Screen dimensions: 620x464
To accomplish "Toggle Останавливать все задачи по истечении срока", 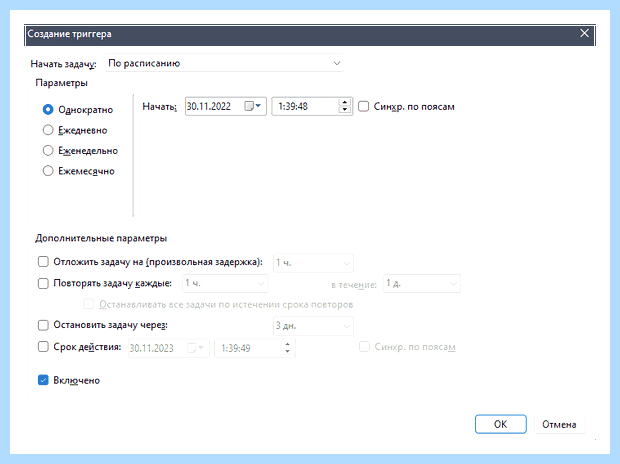I will click(x=89, y=304).
